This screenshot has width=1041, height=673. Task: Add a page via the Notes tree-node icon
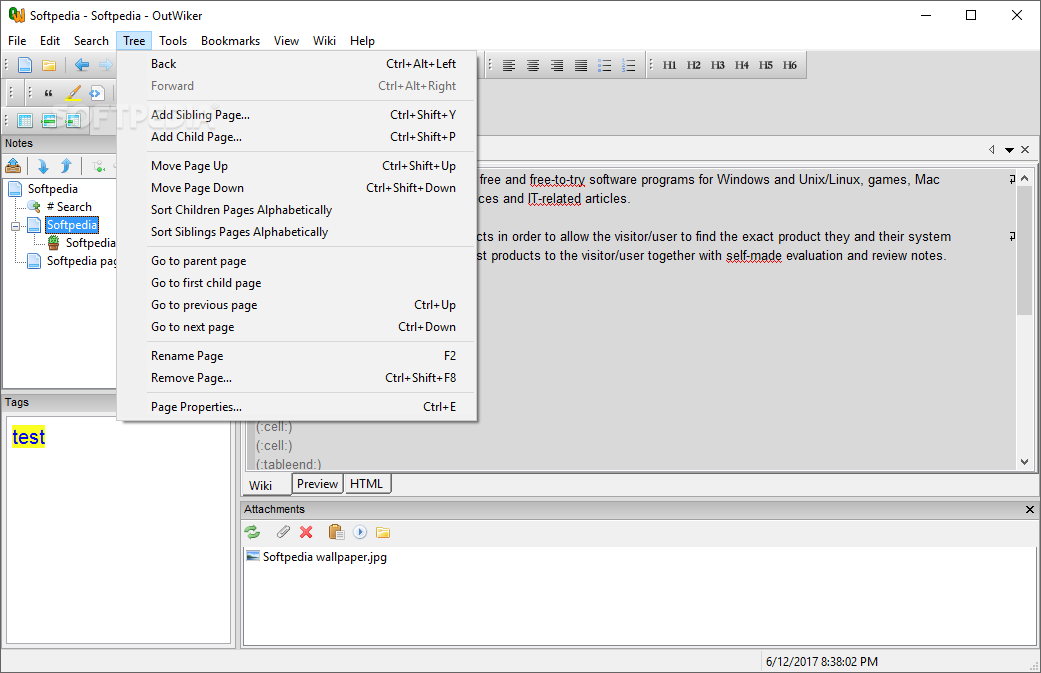[98, 166]
